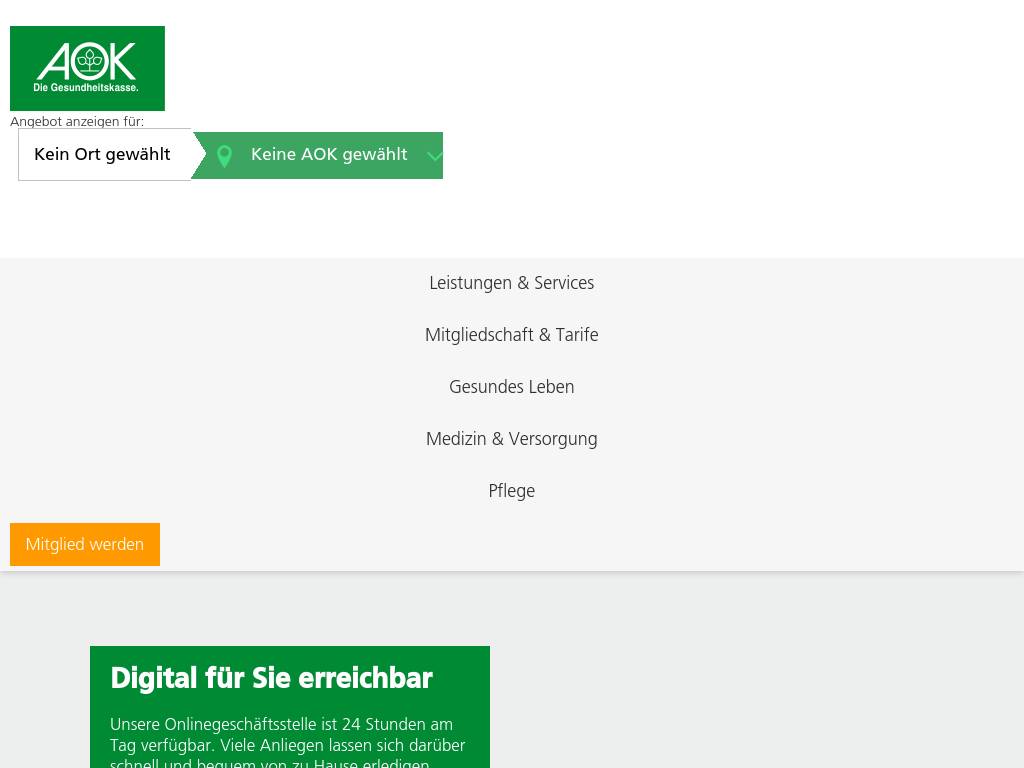This screenshot has width=1024, height=768.
Task: Open the Leistungen & Services menu
Action: (511, 283)
